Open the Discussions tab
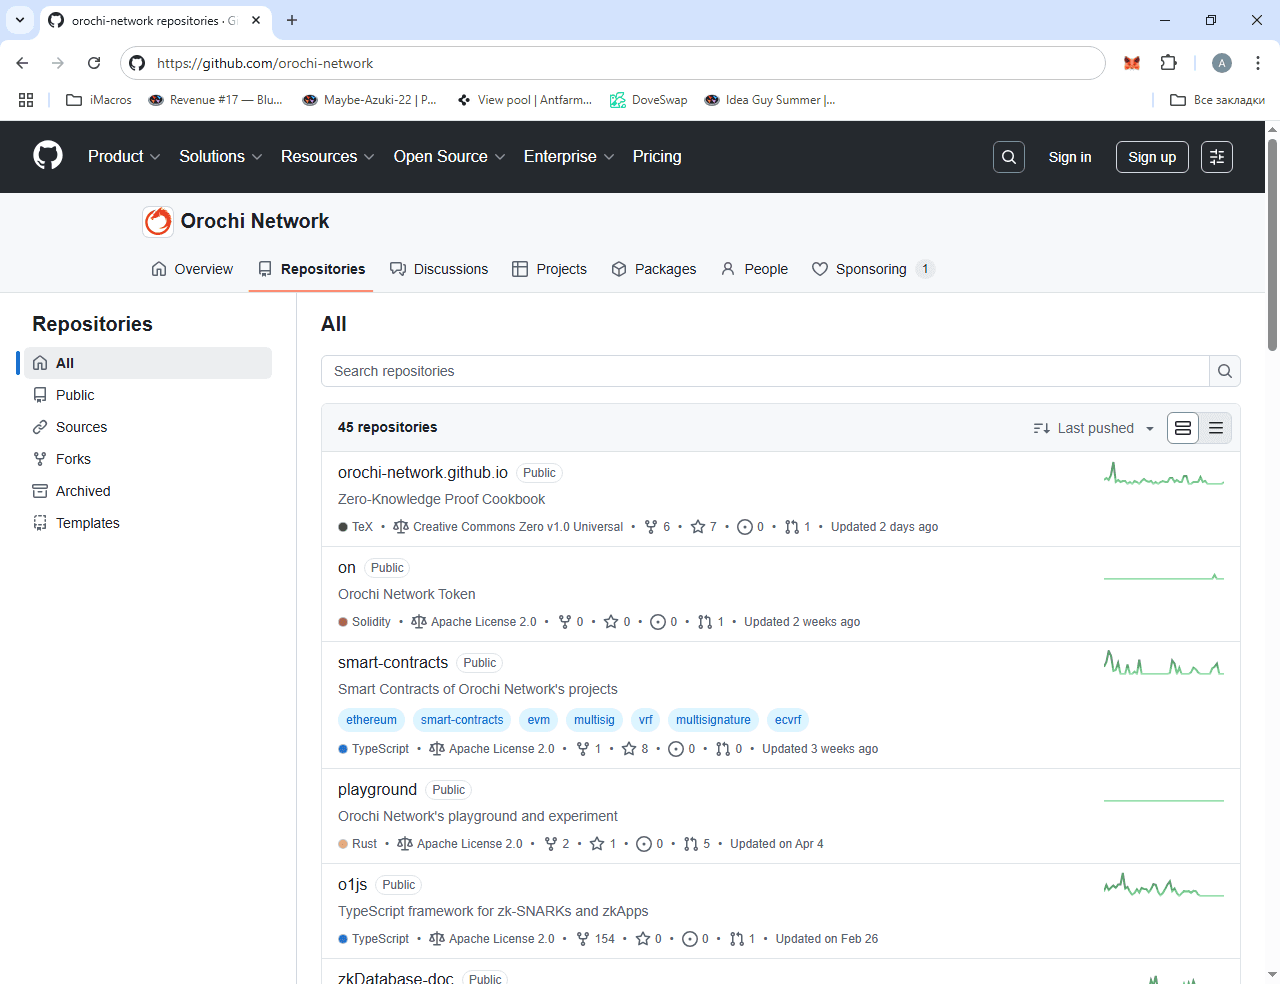Viewport: 1280px width, 984px height. (x=439, y=269)
